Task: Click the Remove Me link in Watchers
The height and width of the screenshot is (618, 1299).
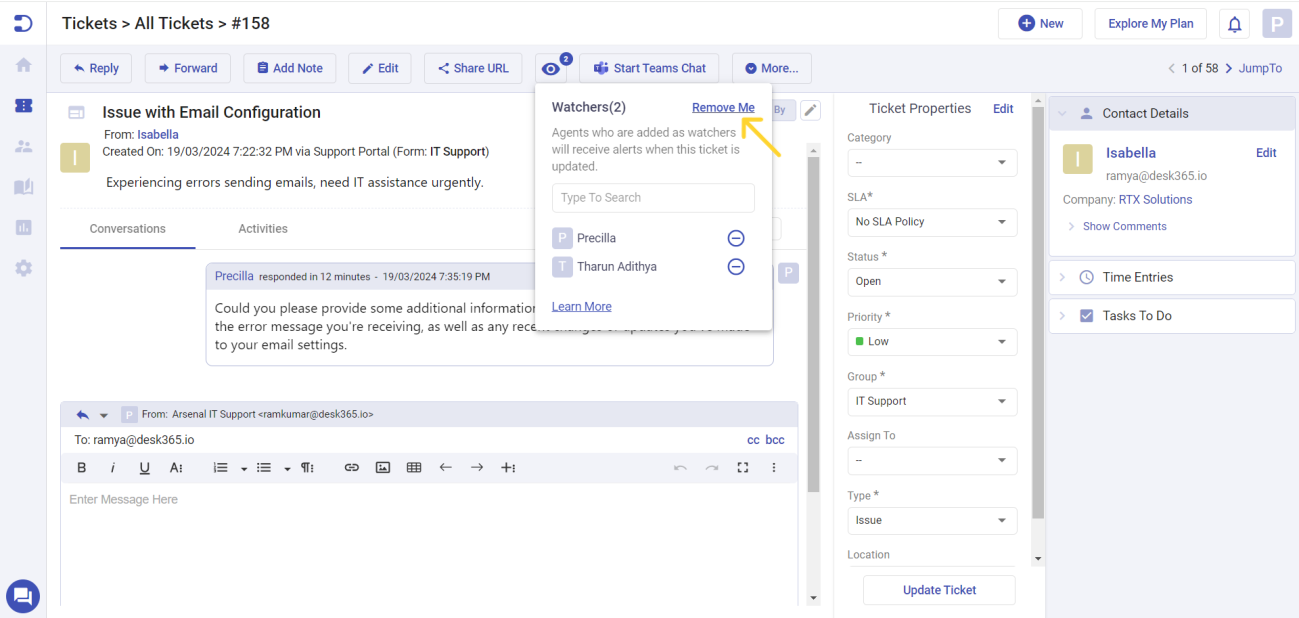Action: click(723, 107)
